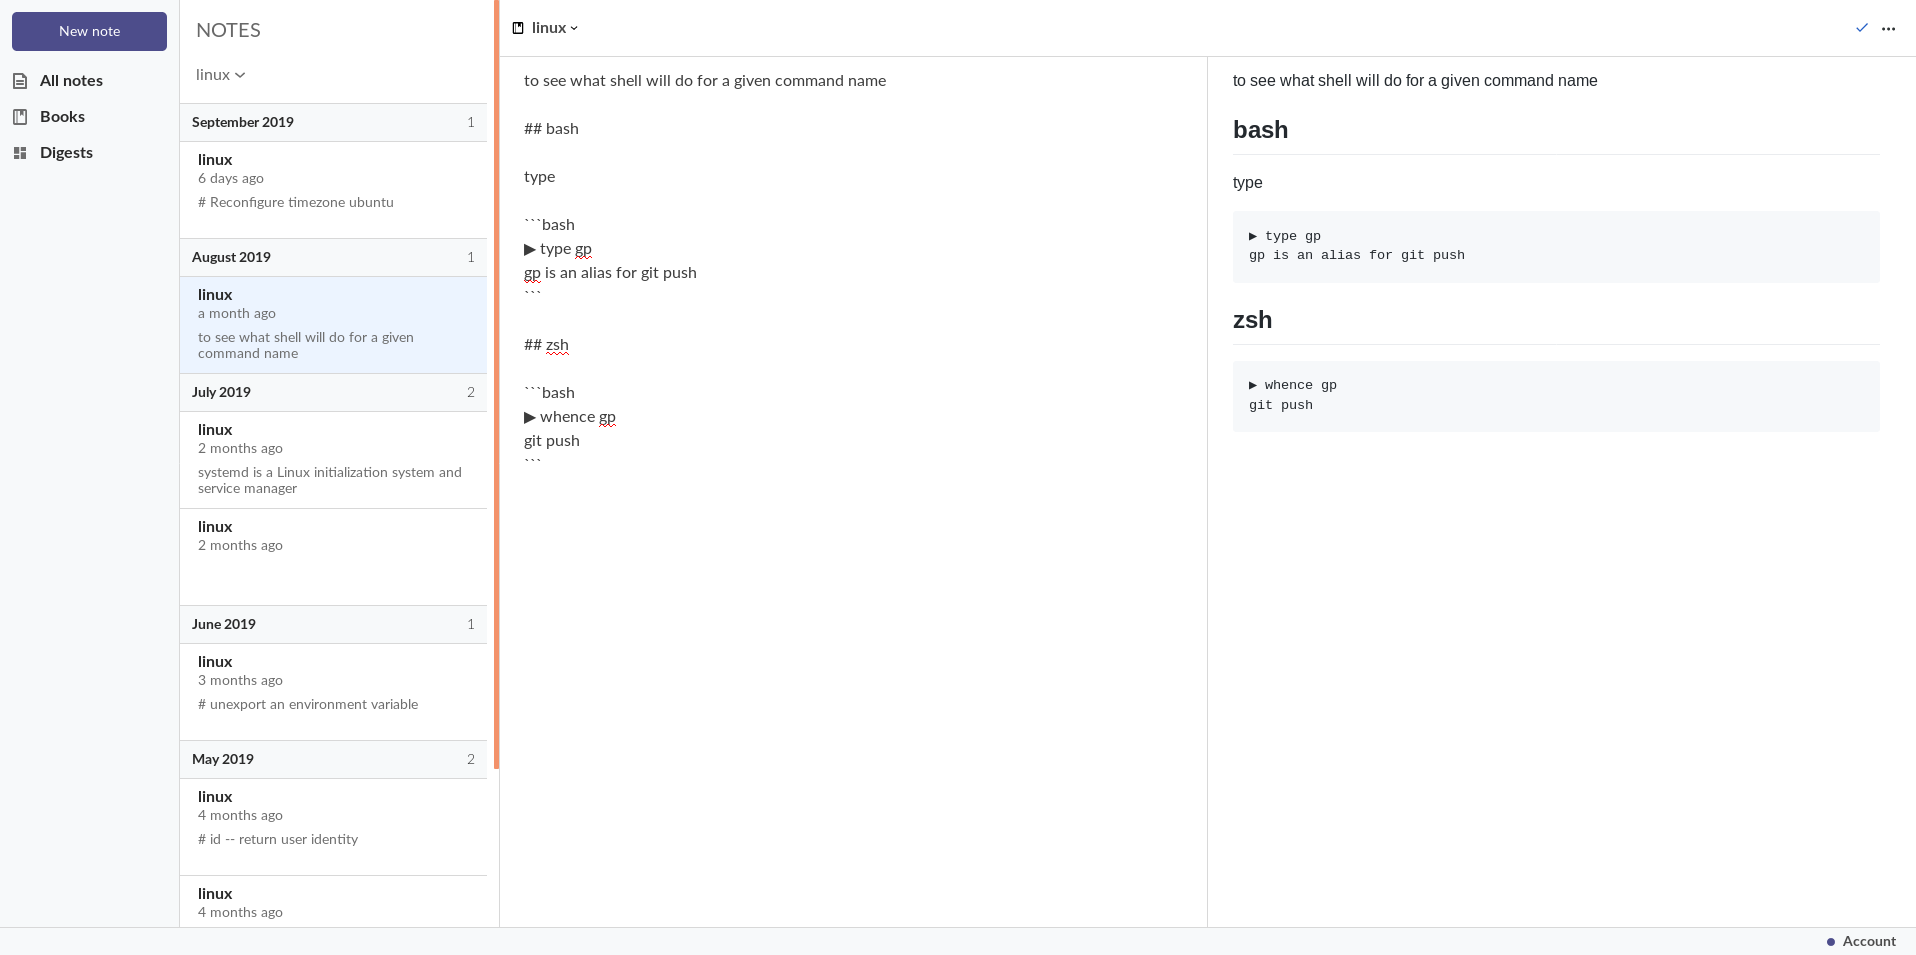This screenshot has width=1916, height=955.
Task: Click the Books icon in sidebar
Action: (20, 117)
